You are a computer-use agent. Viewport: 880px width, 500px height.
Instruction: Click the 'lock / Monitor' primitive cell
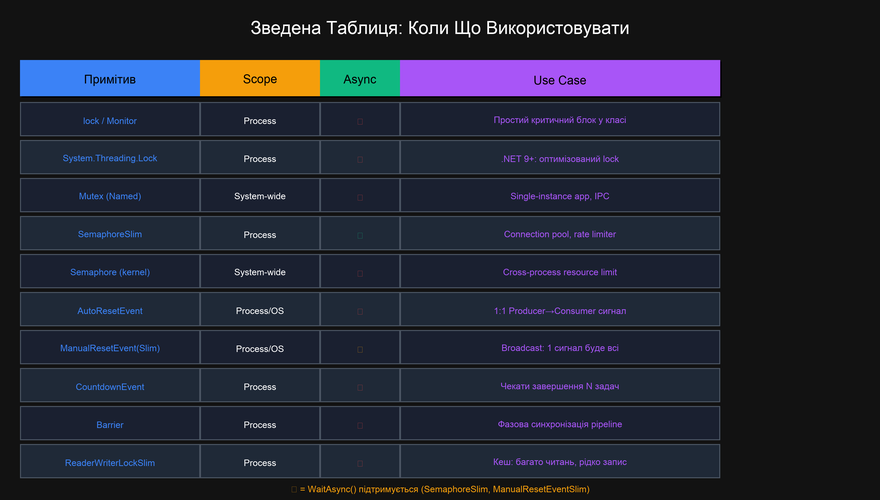[x=110, y=120]
